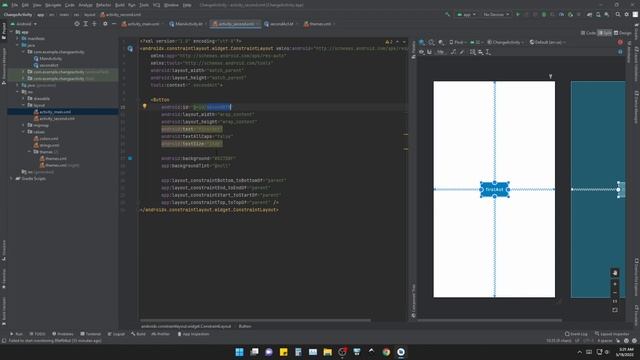Viewport: 640px width, 360px height.
Task: Click Select Opened File target icon in Project panel
Action: [x=77, y=24]
